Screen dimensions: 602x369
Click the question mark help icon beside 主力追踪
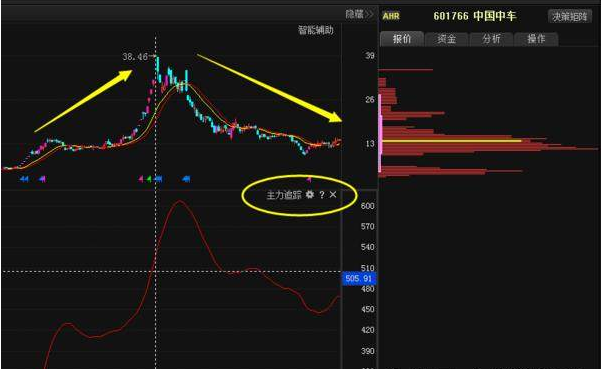pyautogui.click(x=322, y=195)
